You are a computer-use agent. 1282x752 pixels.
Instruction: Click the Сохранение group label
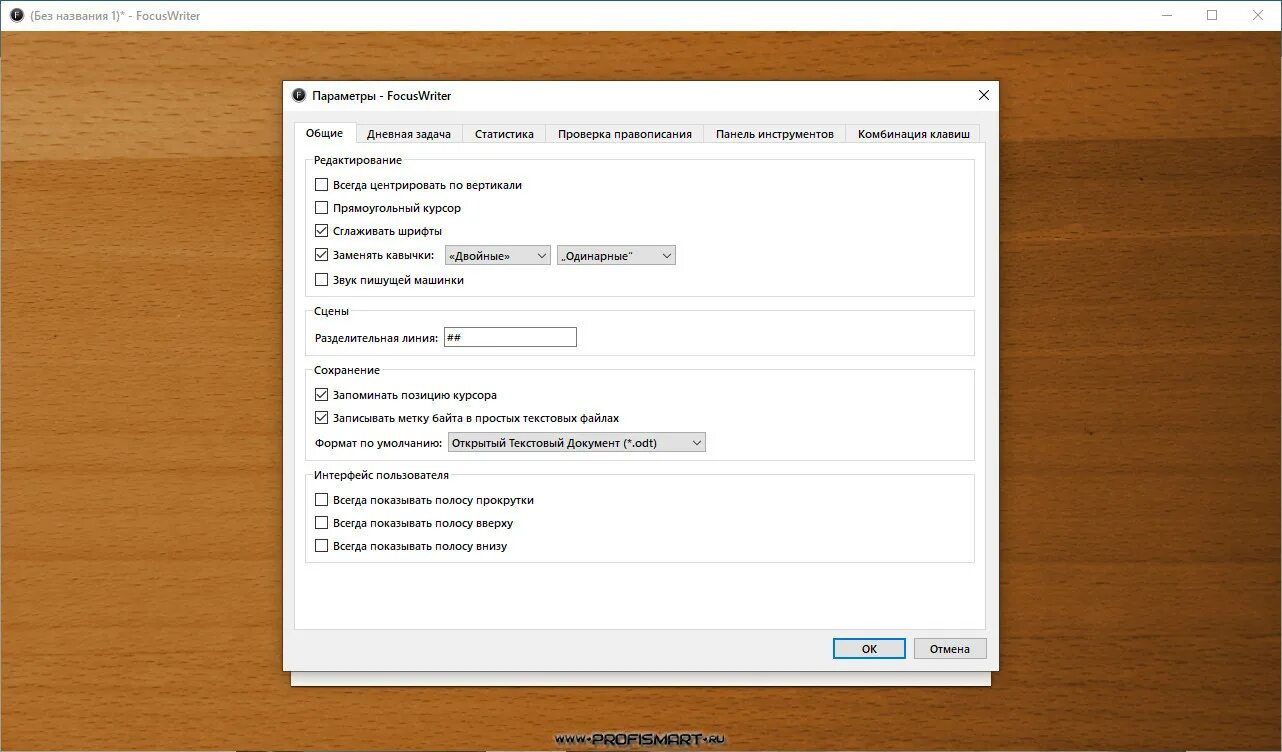[x=347, y=370]
